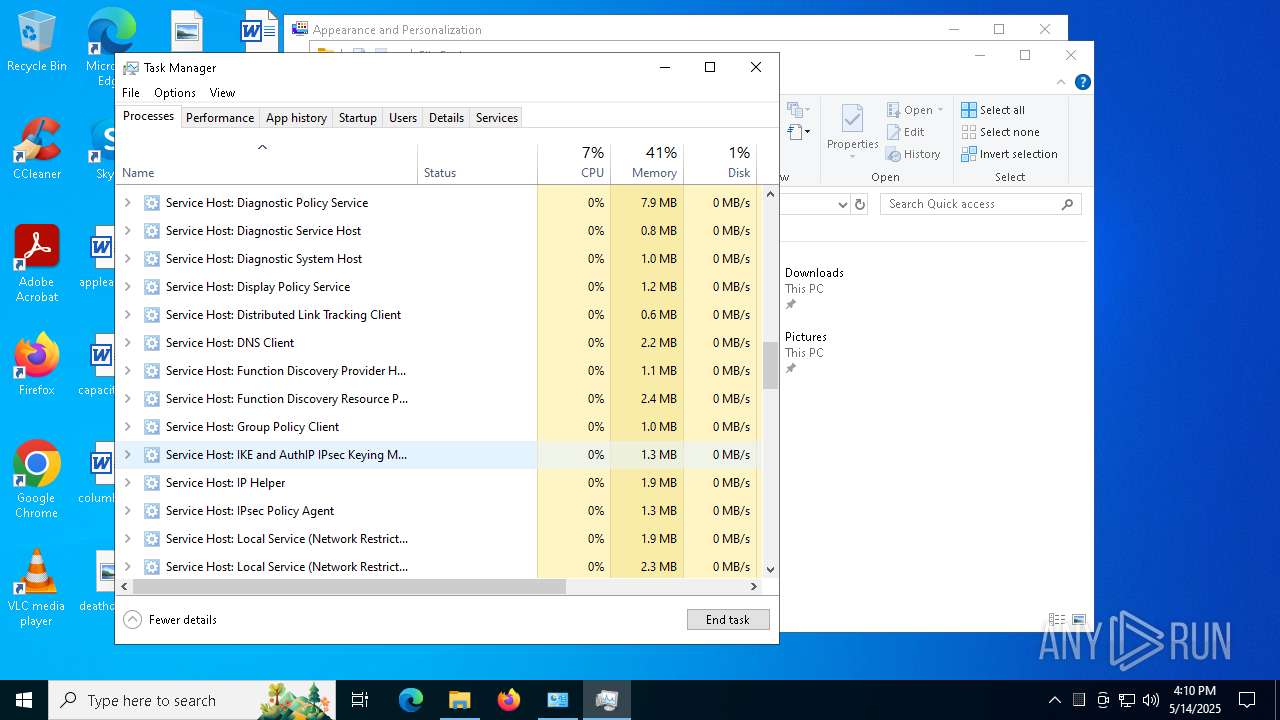
Task: Switch to the App history tab
Action: pyautogui.click(x=296, y=118)
